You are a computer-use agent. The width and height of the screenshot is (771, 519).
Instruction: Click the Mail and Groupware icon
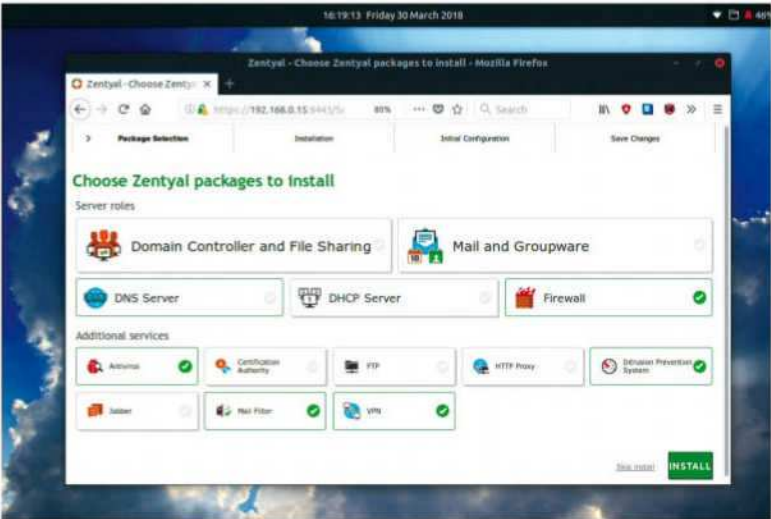tap(425, 246)
